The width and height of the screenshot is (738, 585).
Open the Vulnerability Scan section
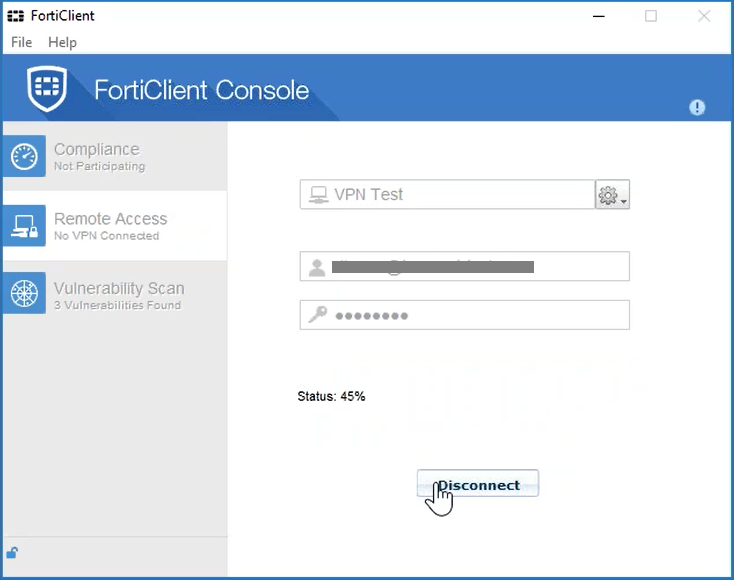coord(119,289)
